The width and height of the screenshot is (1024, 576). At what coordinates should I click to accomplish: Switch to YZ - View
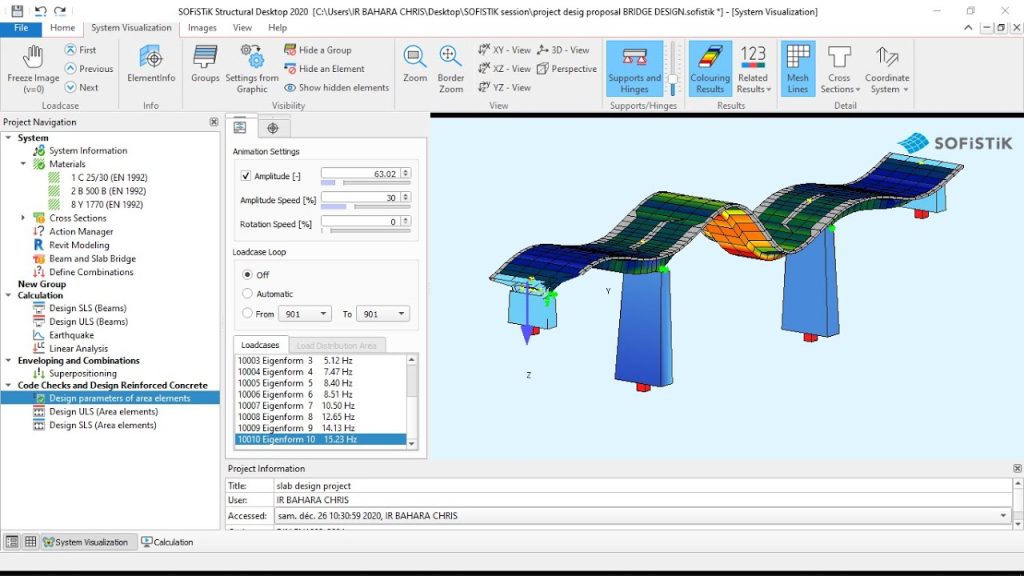[x=504, y=88]
